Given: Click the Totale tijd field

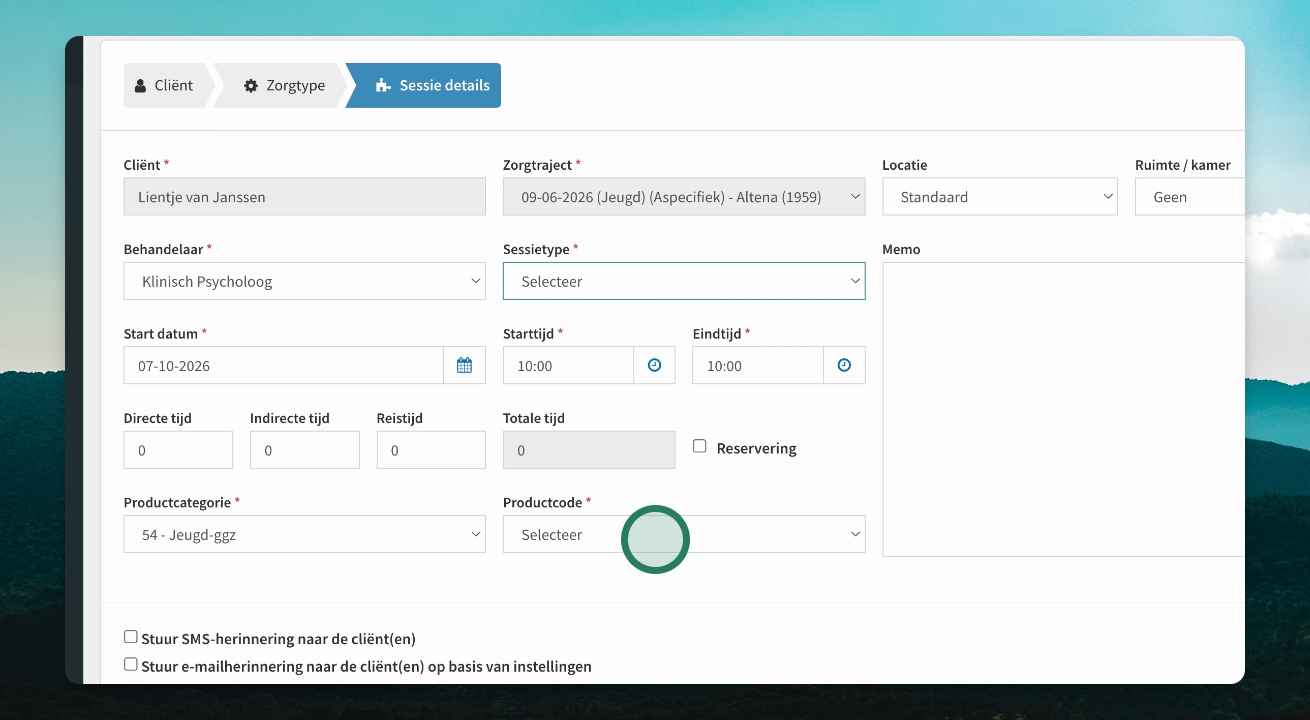Looking at the screenshot, I should (589, 450).
